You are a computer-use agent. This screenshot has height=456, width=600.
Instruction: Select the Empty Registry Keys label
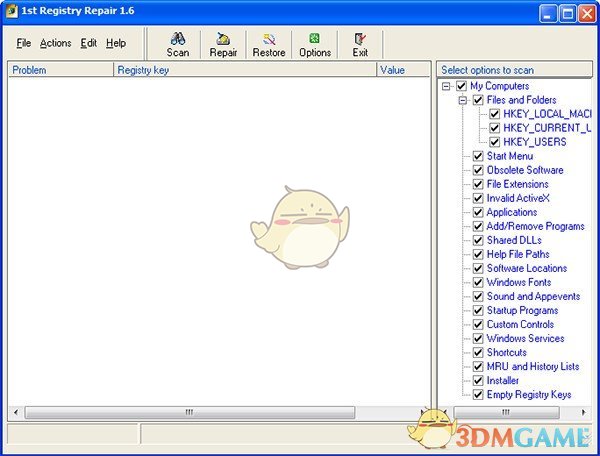tap(529, 395)
